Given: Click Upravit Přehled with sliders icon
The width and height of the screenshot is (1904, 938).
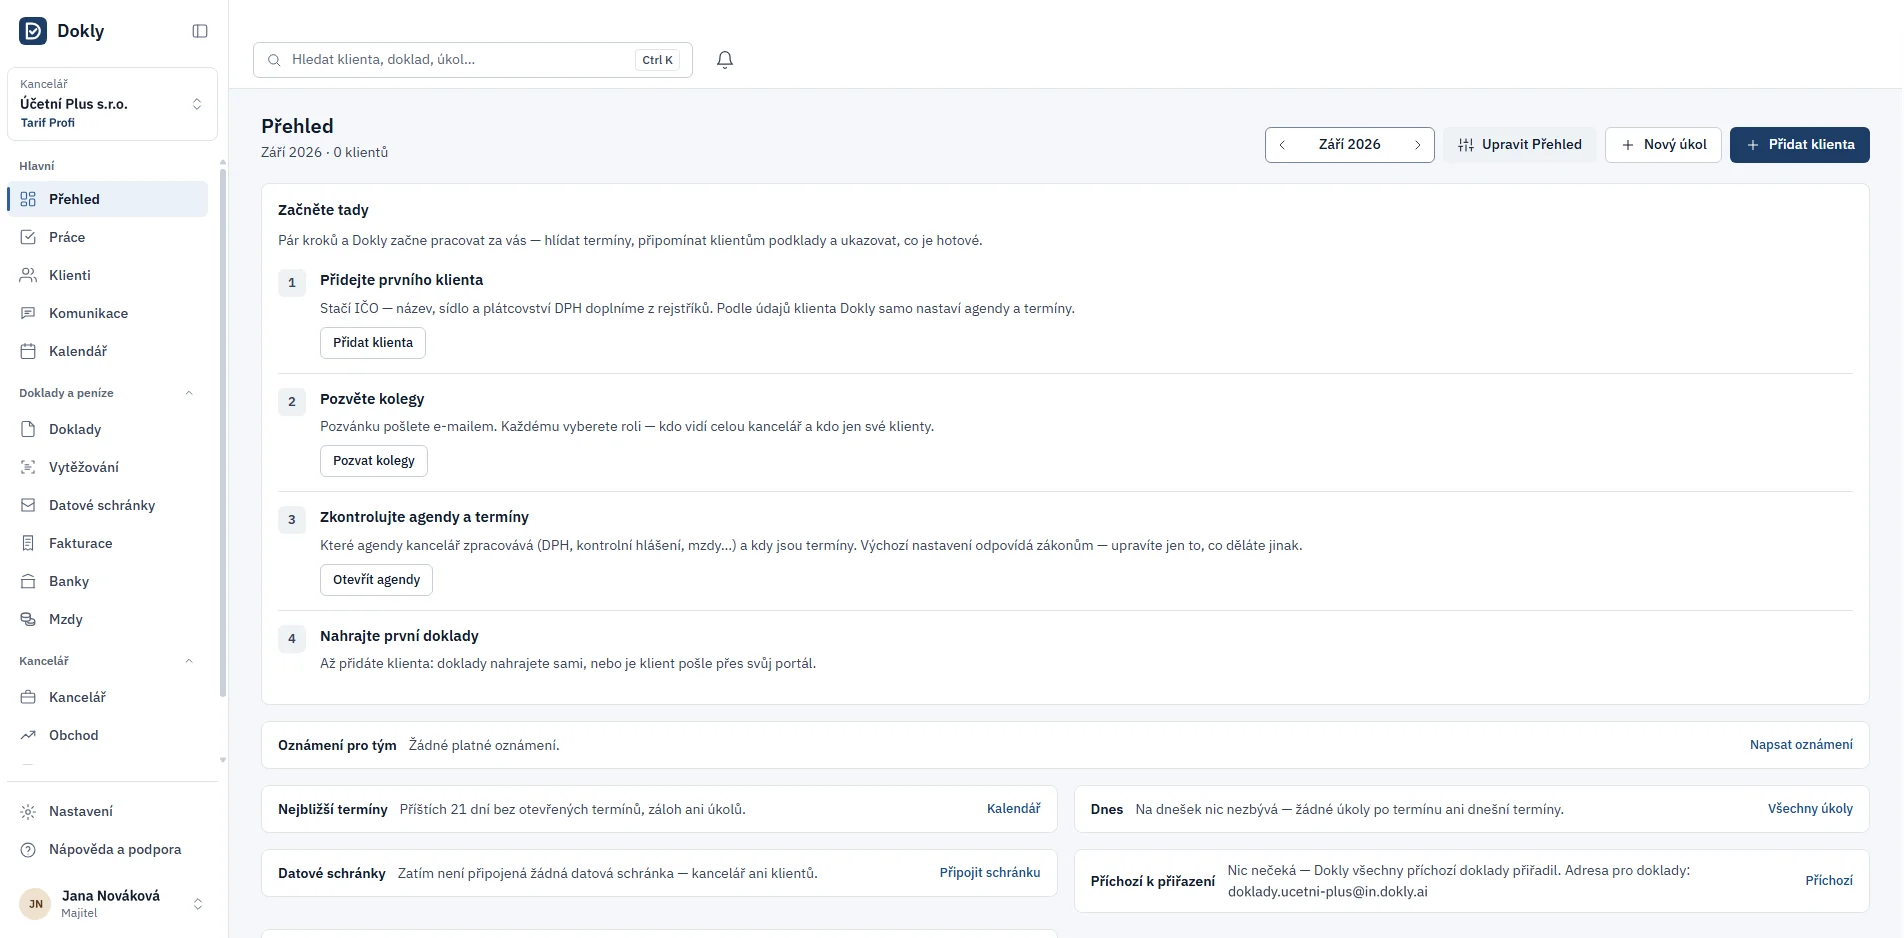Looking at the screenshot, I should pyautogui.click(x=1519, y=145).
